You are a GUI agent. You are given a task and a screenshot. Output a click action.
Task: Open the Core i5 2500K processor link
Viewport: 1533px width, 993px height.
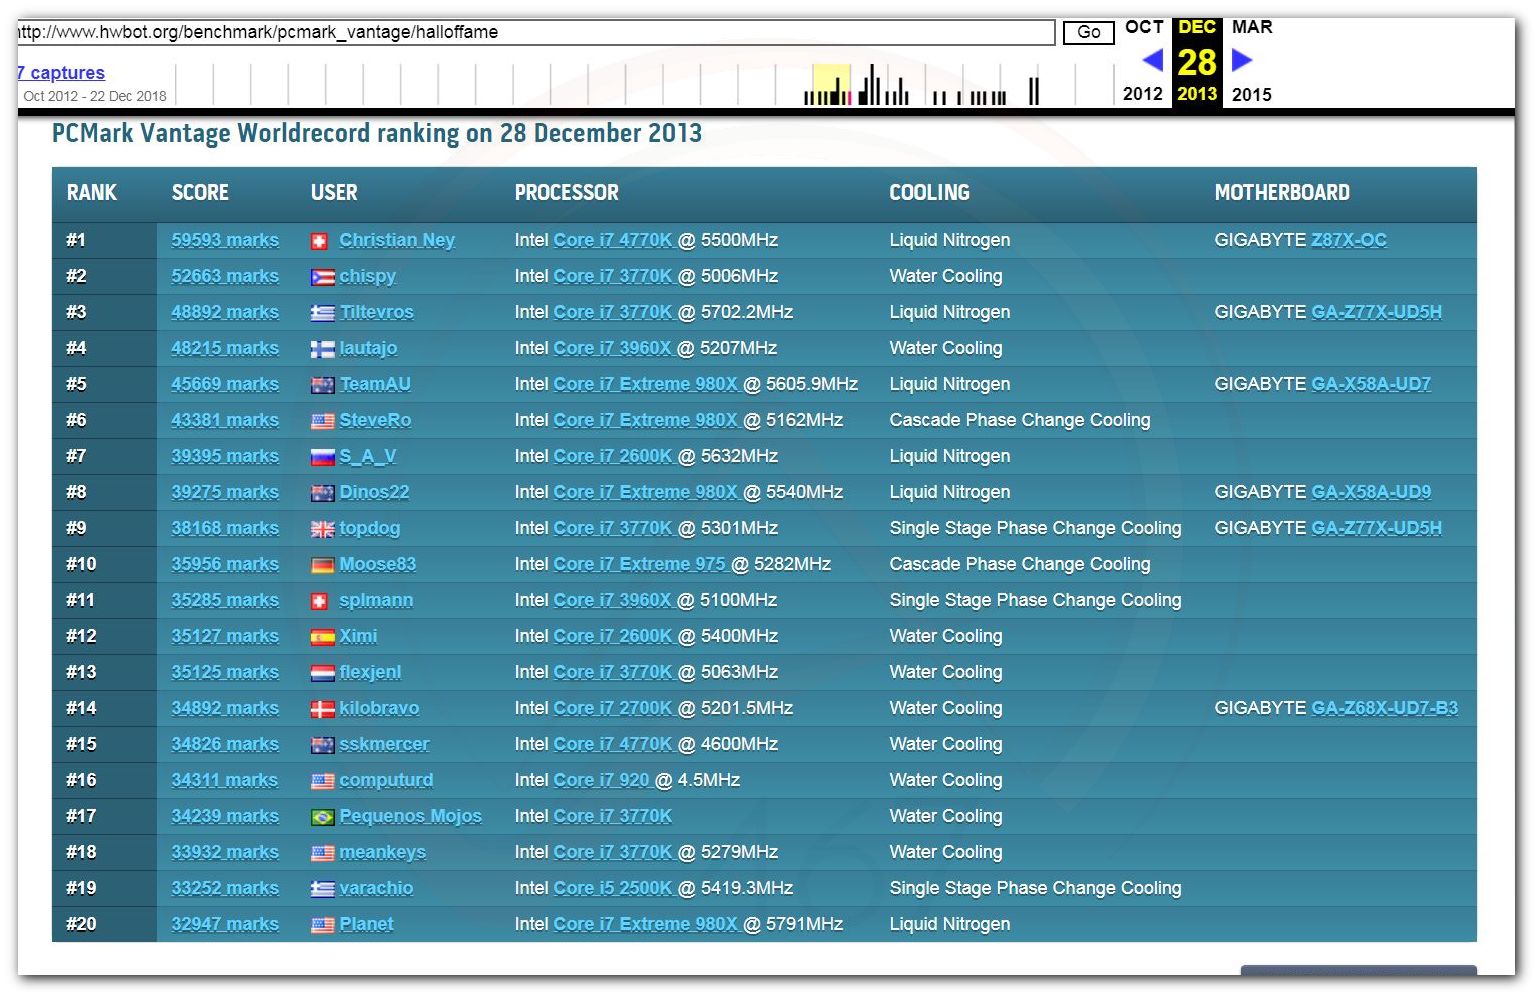click(612, 888)
